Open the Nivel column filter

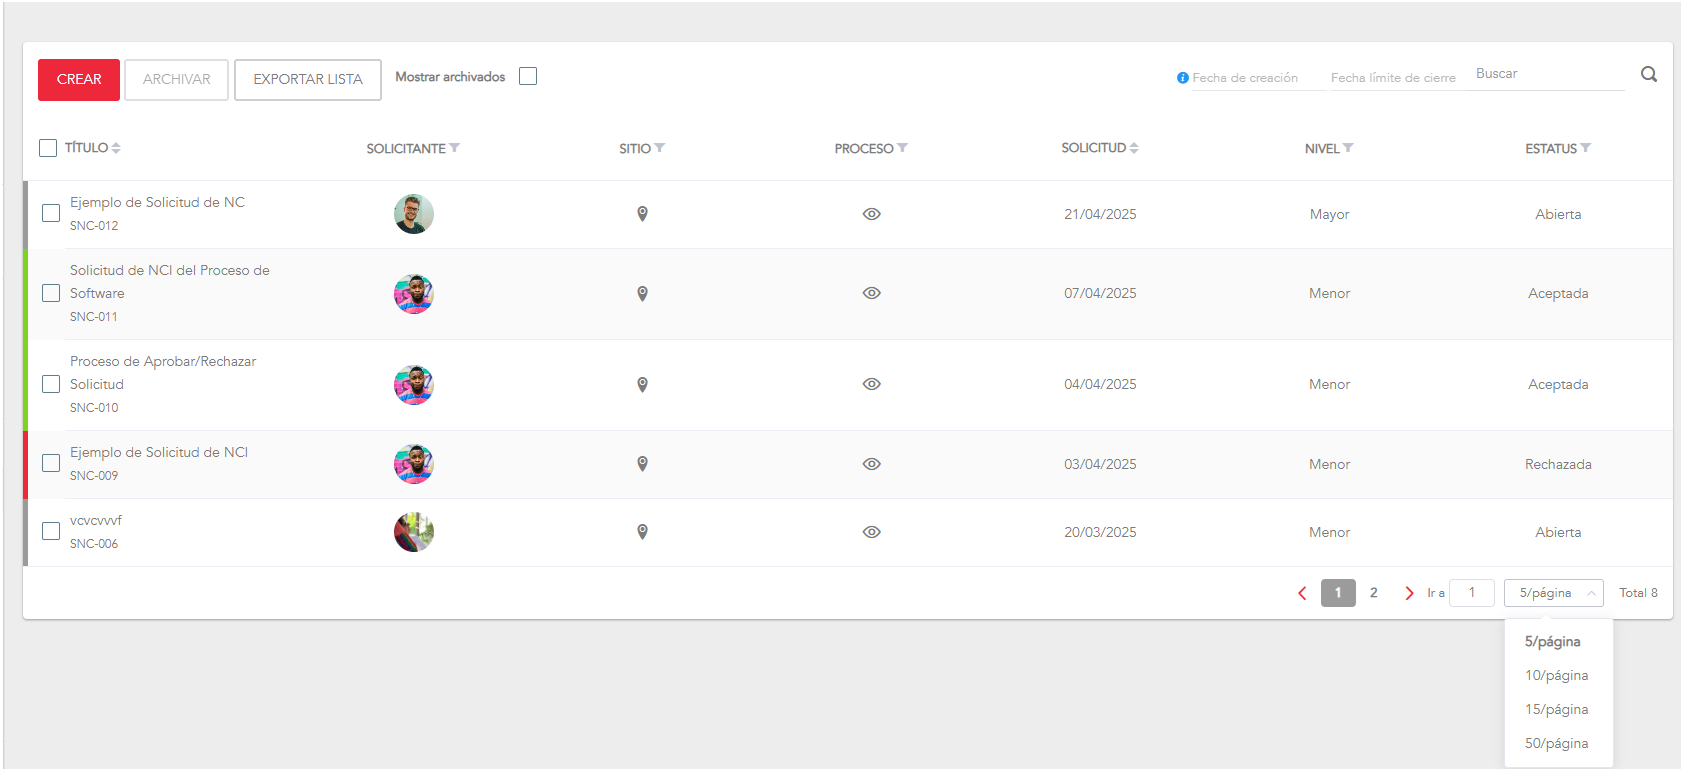(1348, 148)
